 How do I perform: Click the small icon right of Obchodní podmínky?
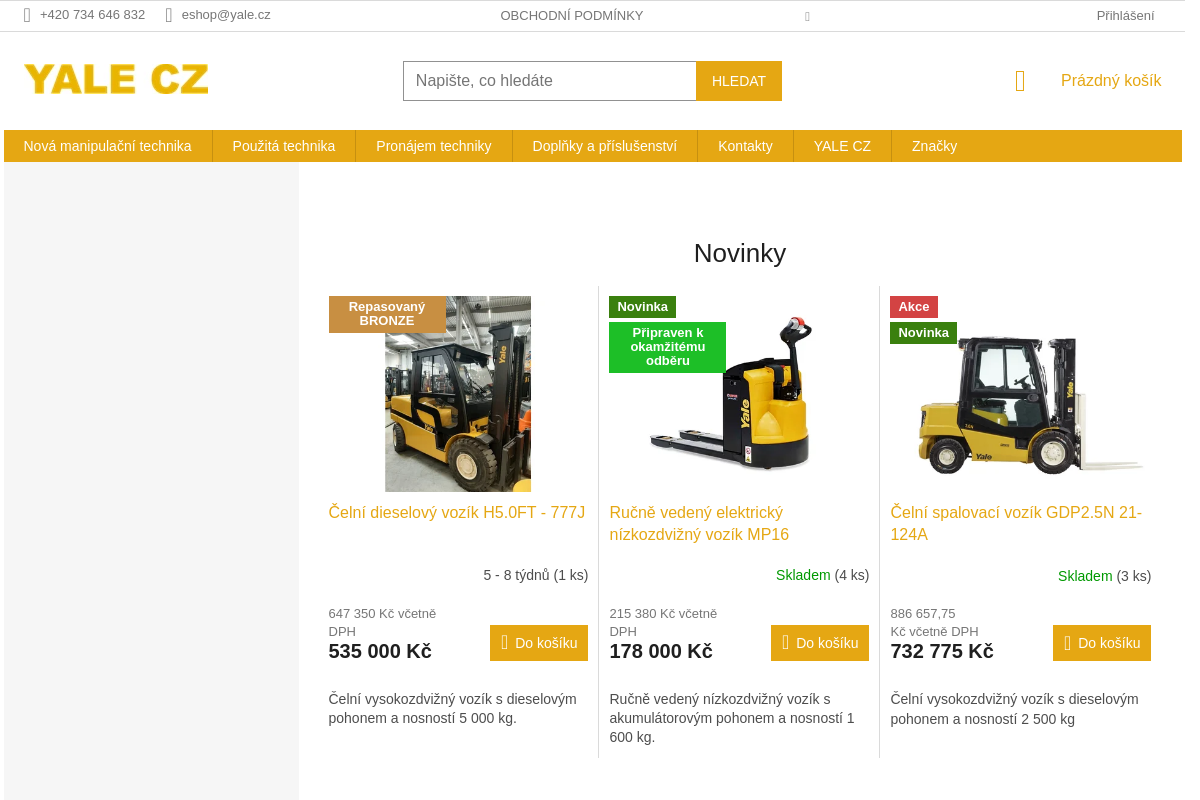[807, 16]
